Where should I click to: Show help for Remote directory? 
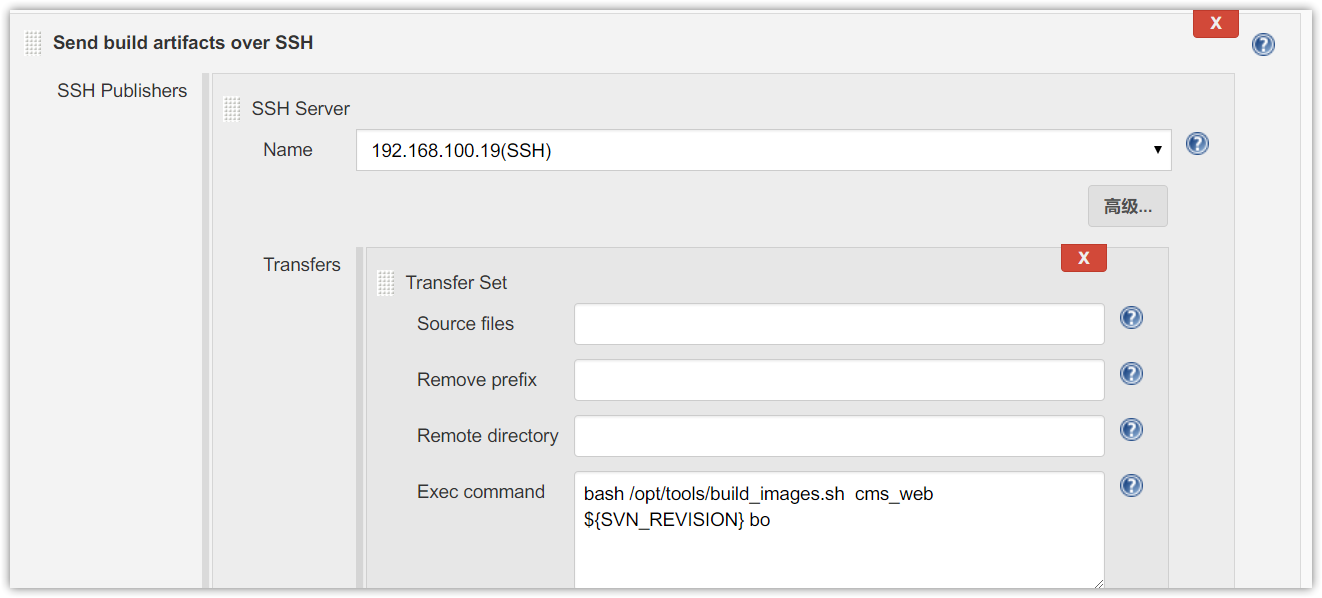tap(1131, 430)
